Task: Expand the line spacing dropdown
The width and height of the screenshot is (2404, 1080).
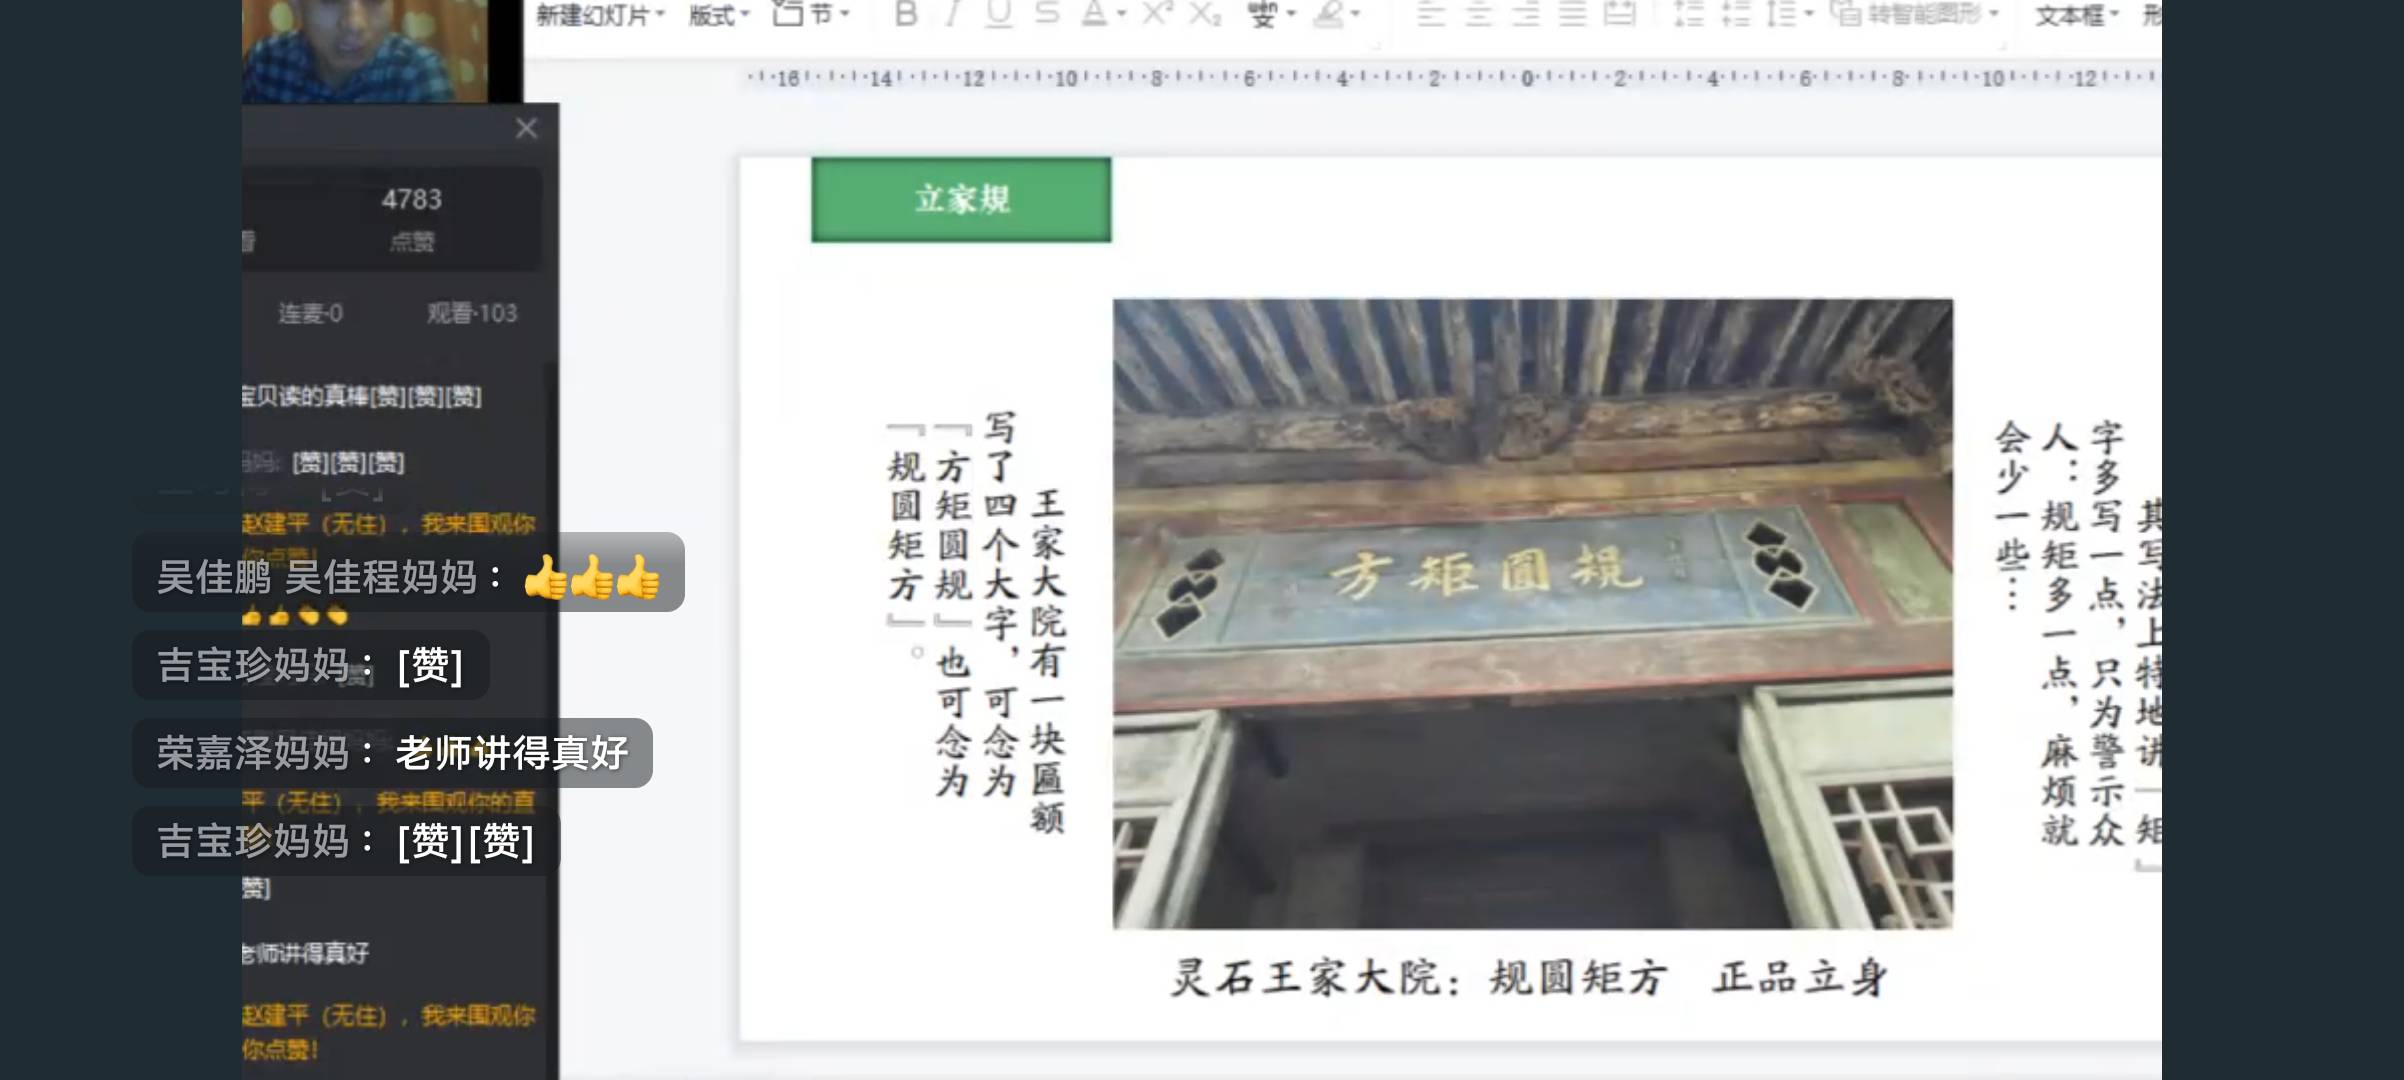Action: coord(1810,14)
